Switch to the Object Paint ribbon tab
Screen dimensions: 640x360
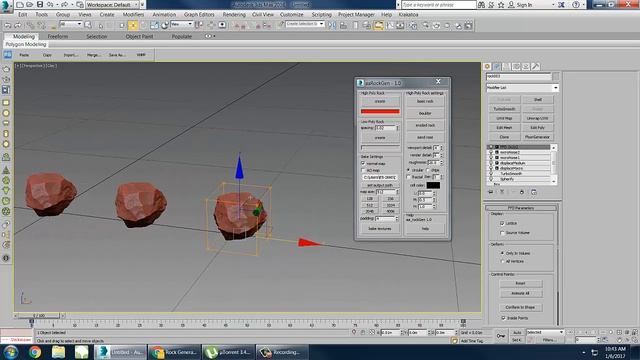(139, 36)
